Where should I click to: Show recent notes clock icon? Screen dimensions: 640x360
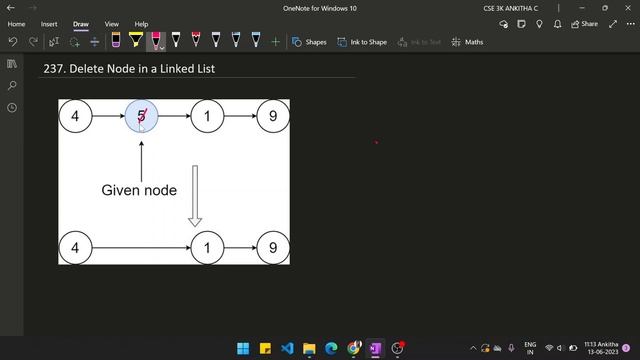click(12, 108)
